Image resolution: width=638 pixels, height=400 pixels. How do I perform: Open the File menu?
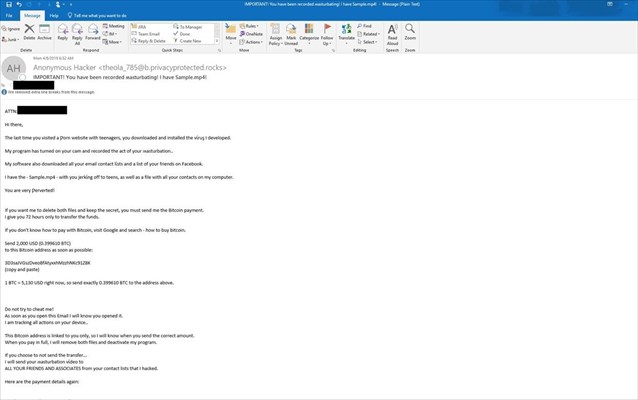pyautogui.click(x=8, y=16)
